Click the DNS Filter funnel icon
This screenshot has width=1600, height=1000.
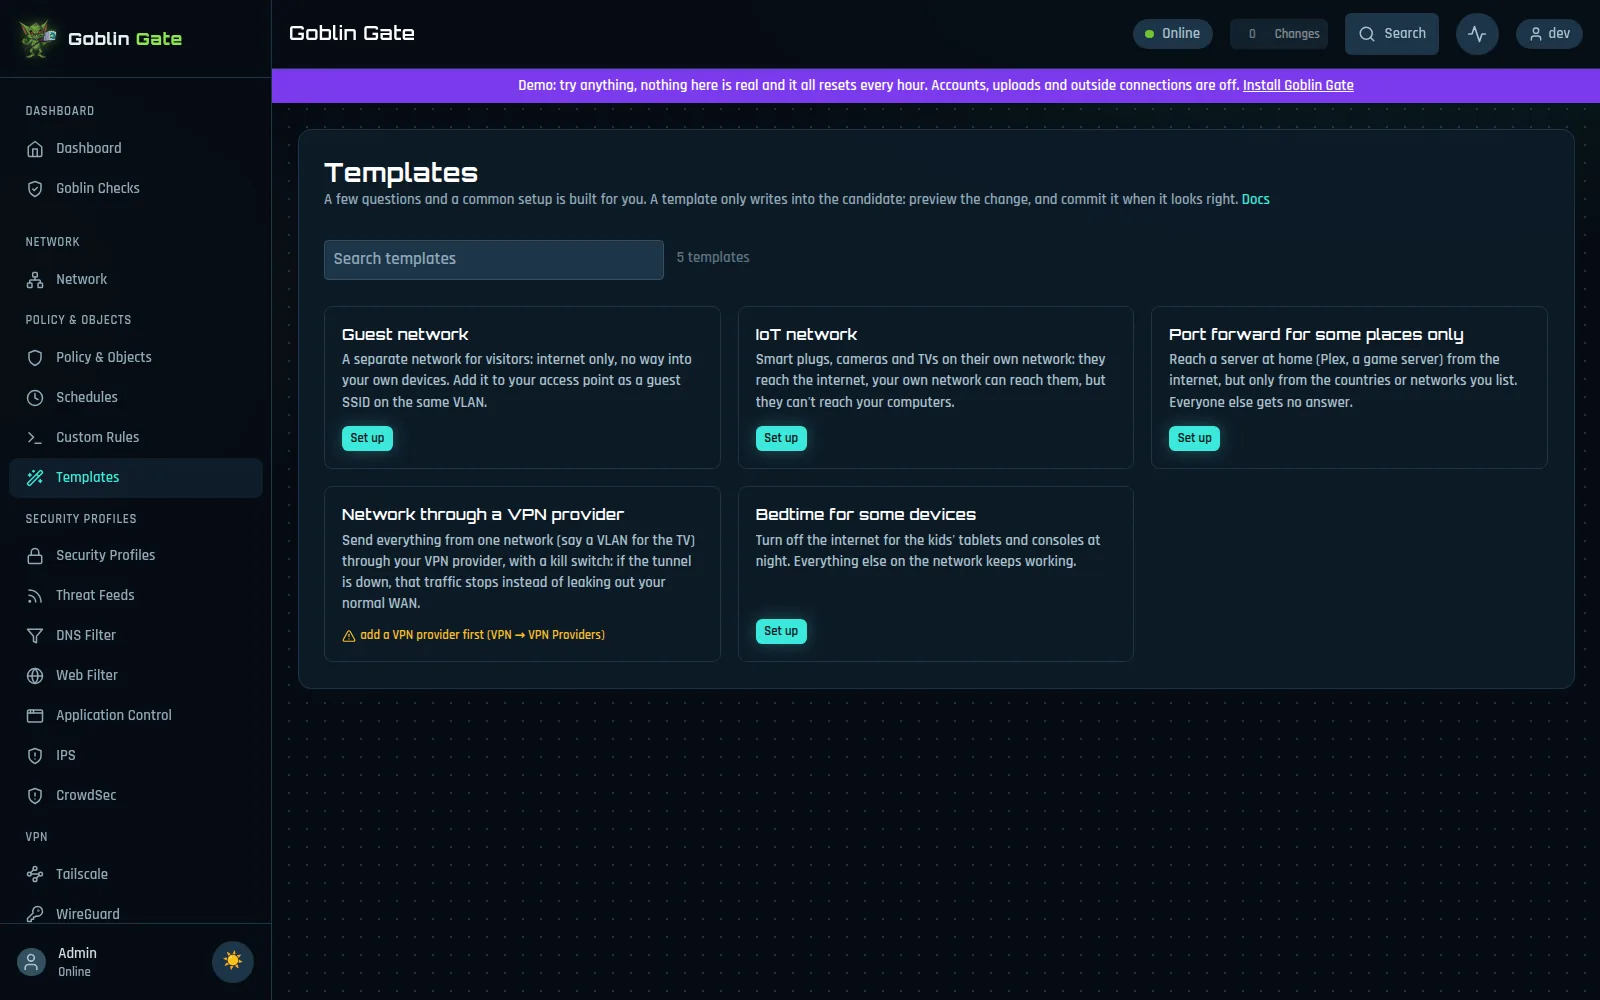(x=35, y=636)
